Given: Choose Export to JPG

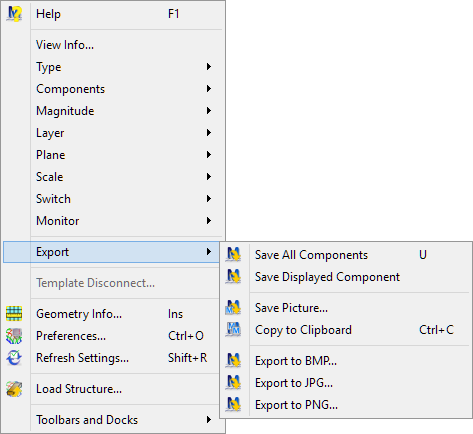Looking at the screenshot, I should (x=346, y=383).
